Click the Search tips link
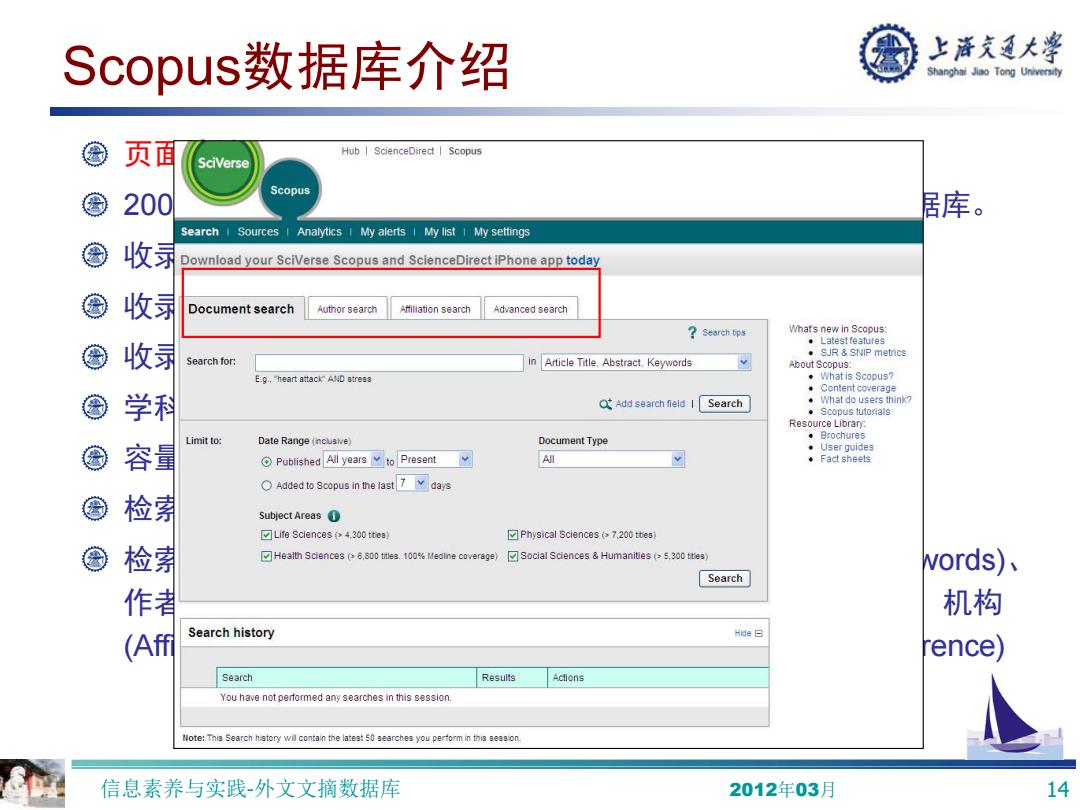The image size is (1080, 810). click(x=724, y=333)
